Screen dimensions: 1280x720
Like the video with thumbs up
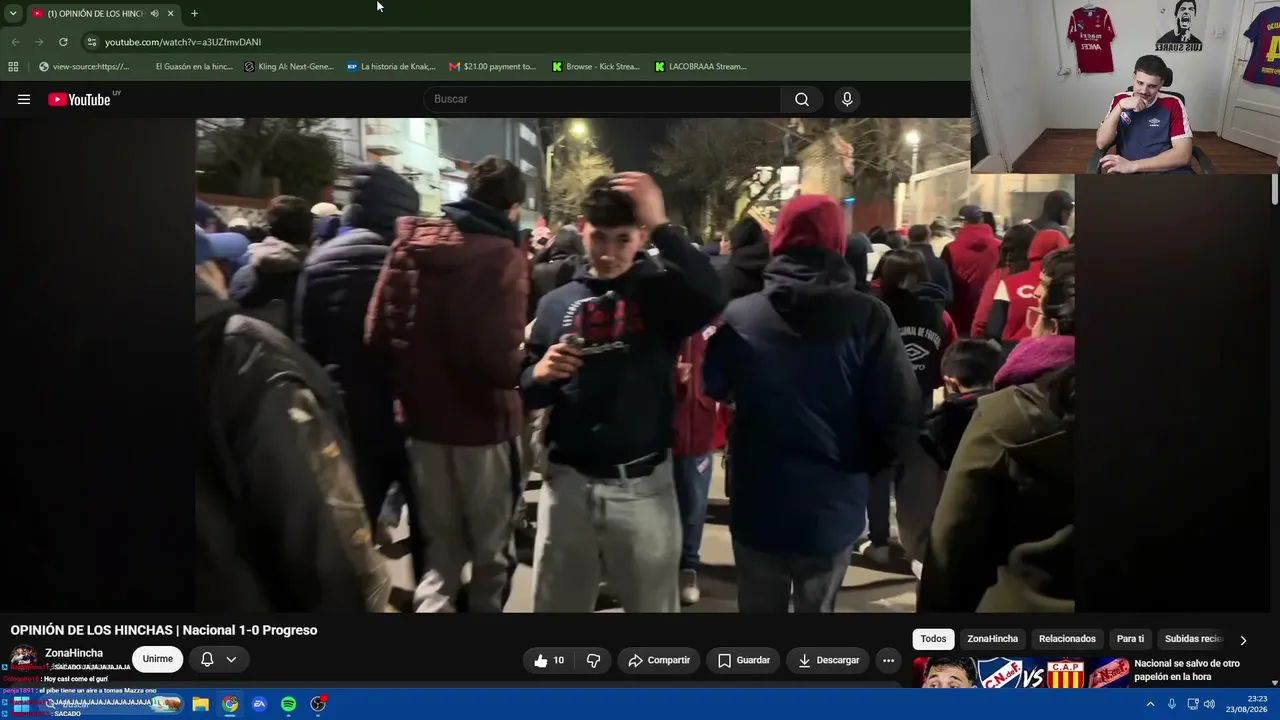[x=549, y=660]
